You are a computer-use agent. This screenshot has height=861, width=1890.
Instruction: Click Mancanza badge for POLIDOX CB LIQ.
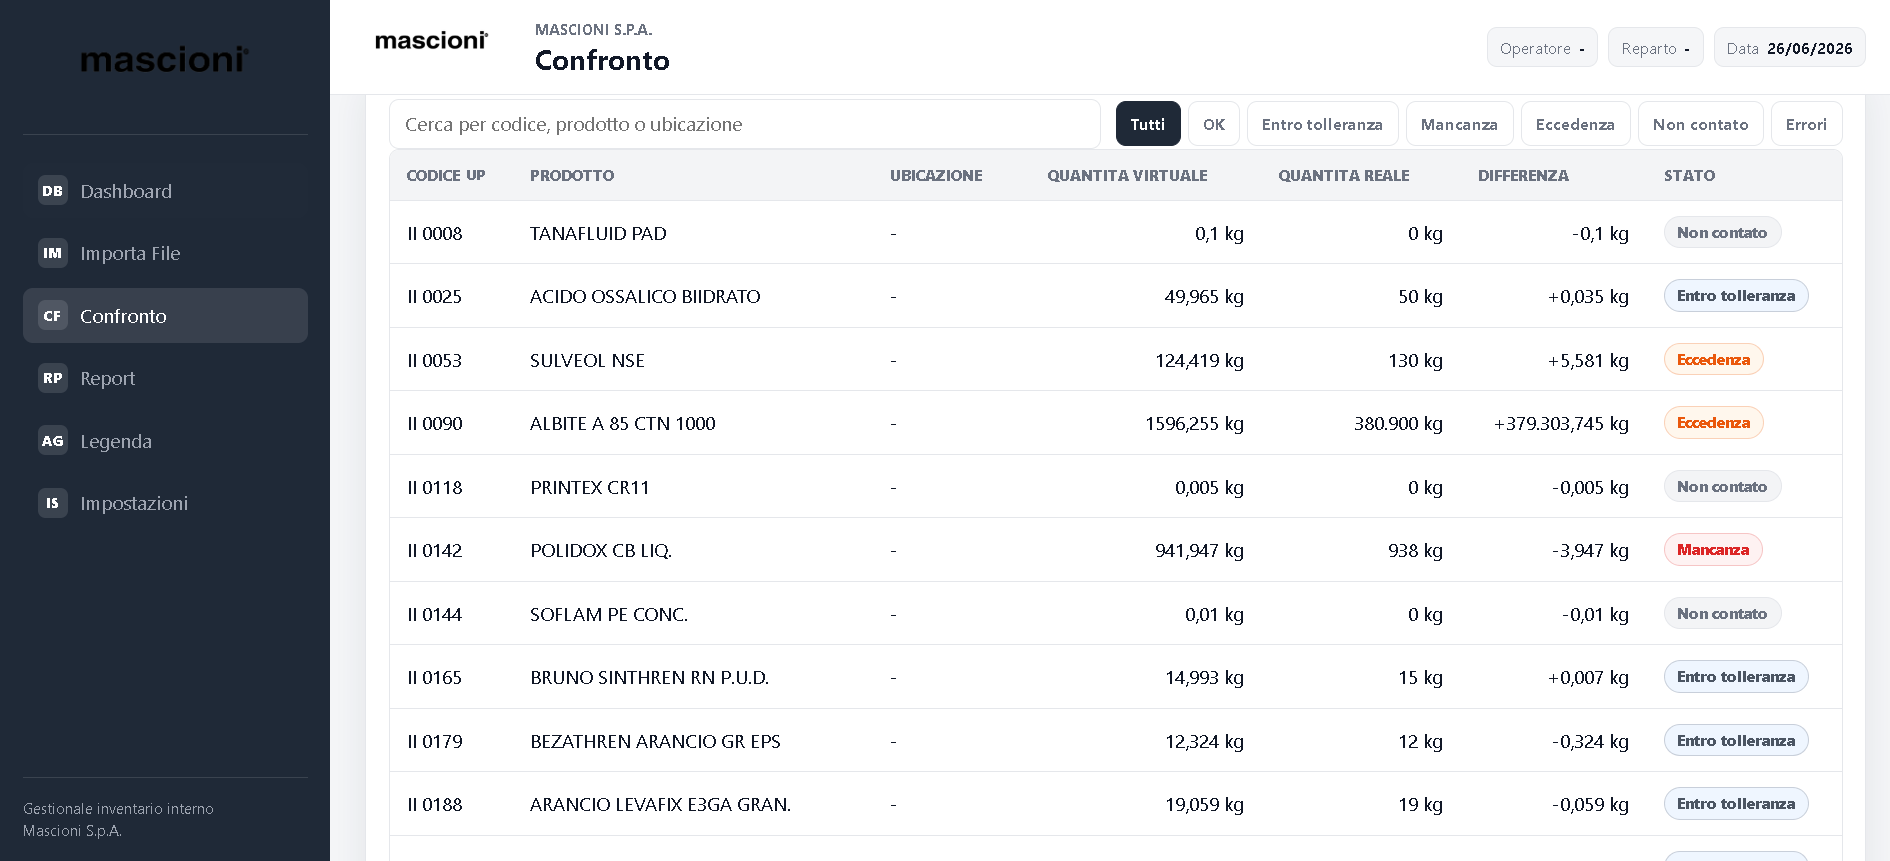1713,550
